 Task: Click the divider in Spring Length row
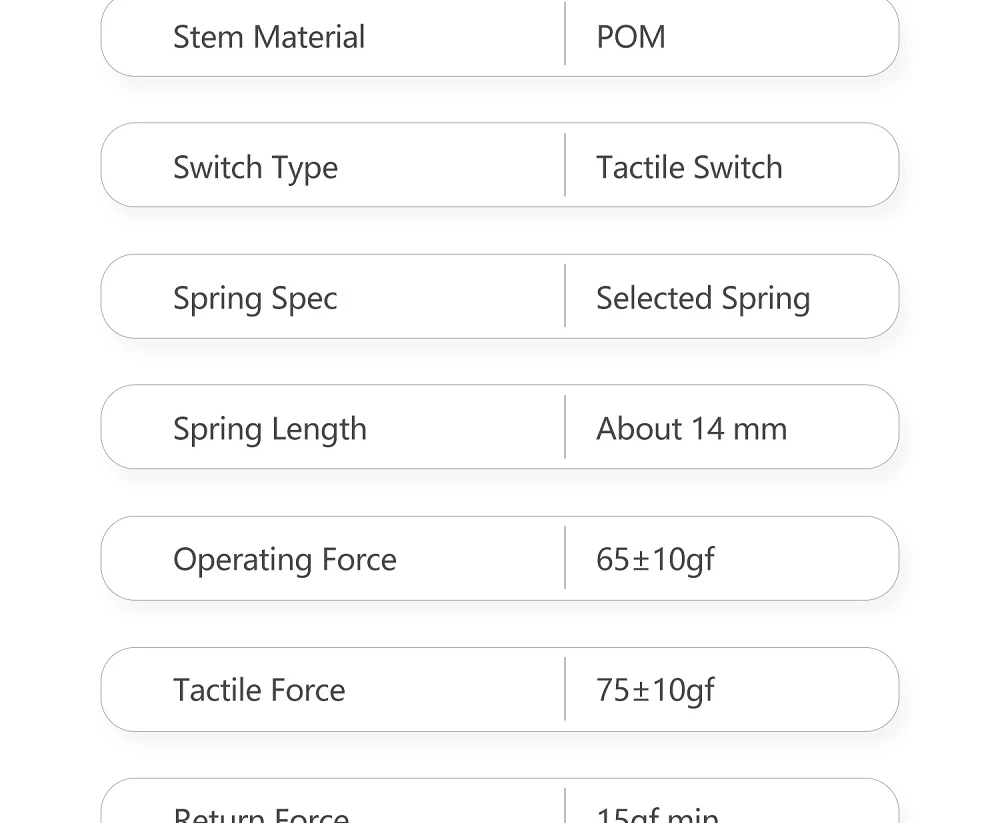pos(565,427)
